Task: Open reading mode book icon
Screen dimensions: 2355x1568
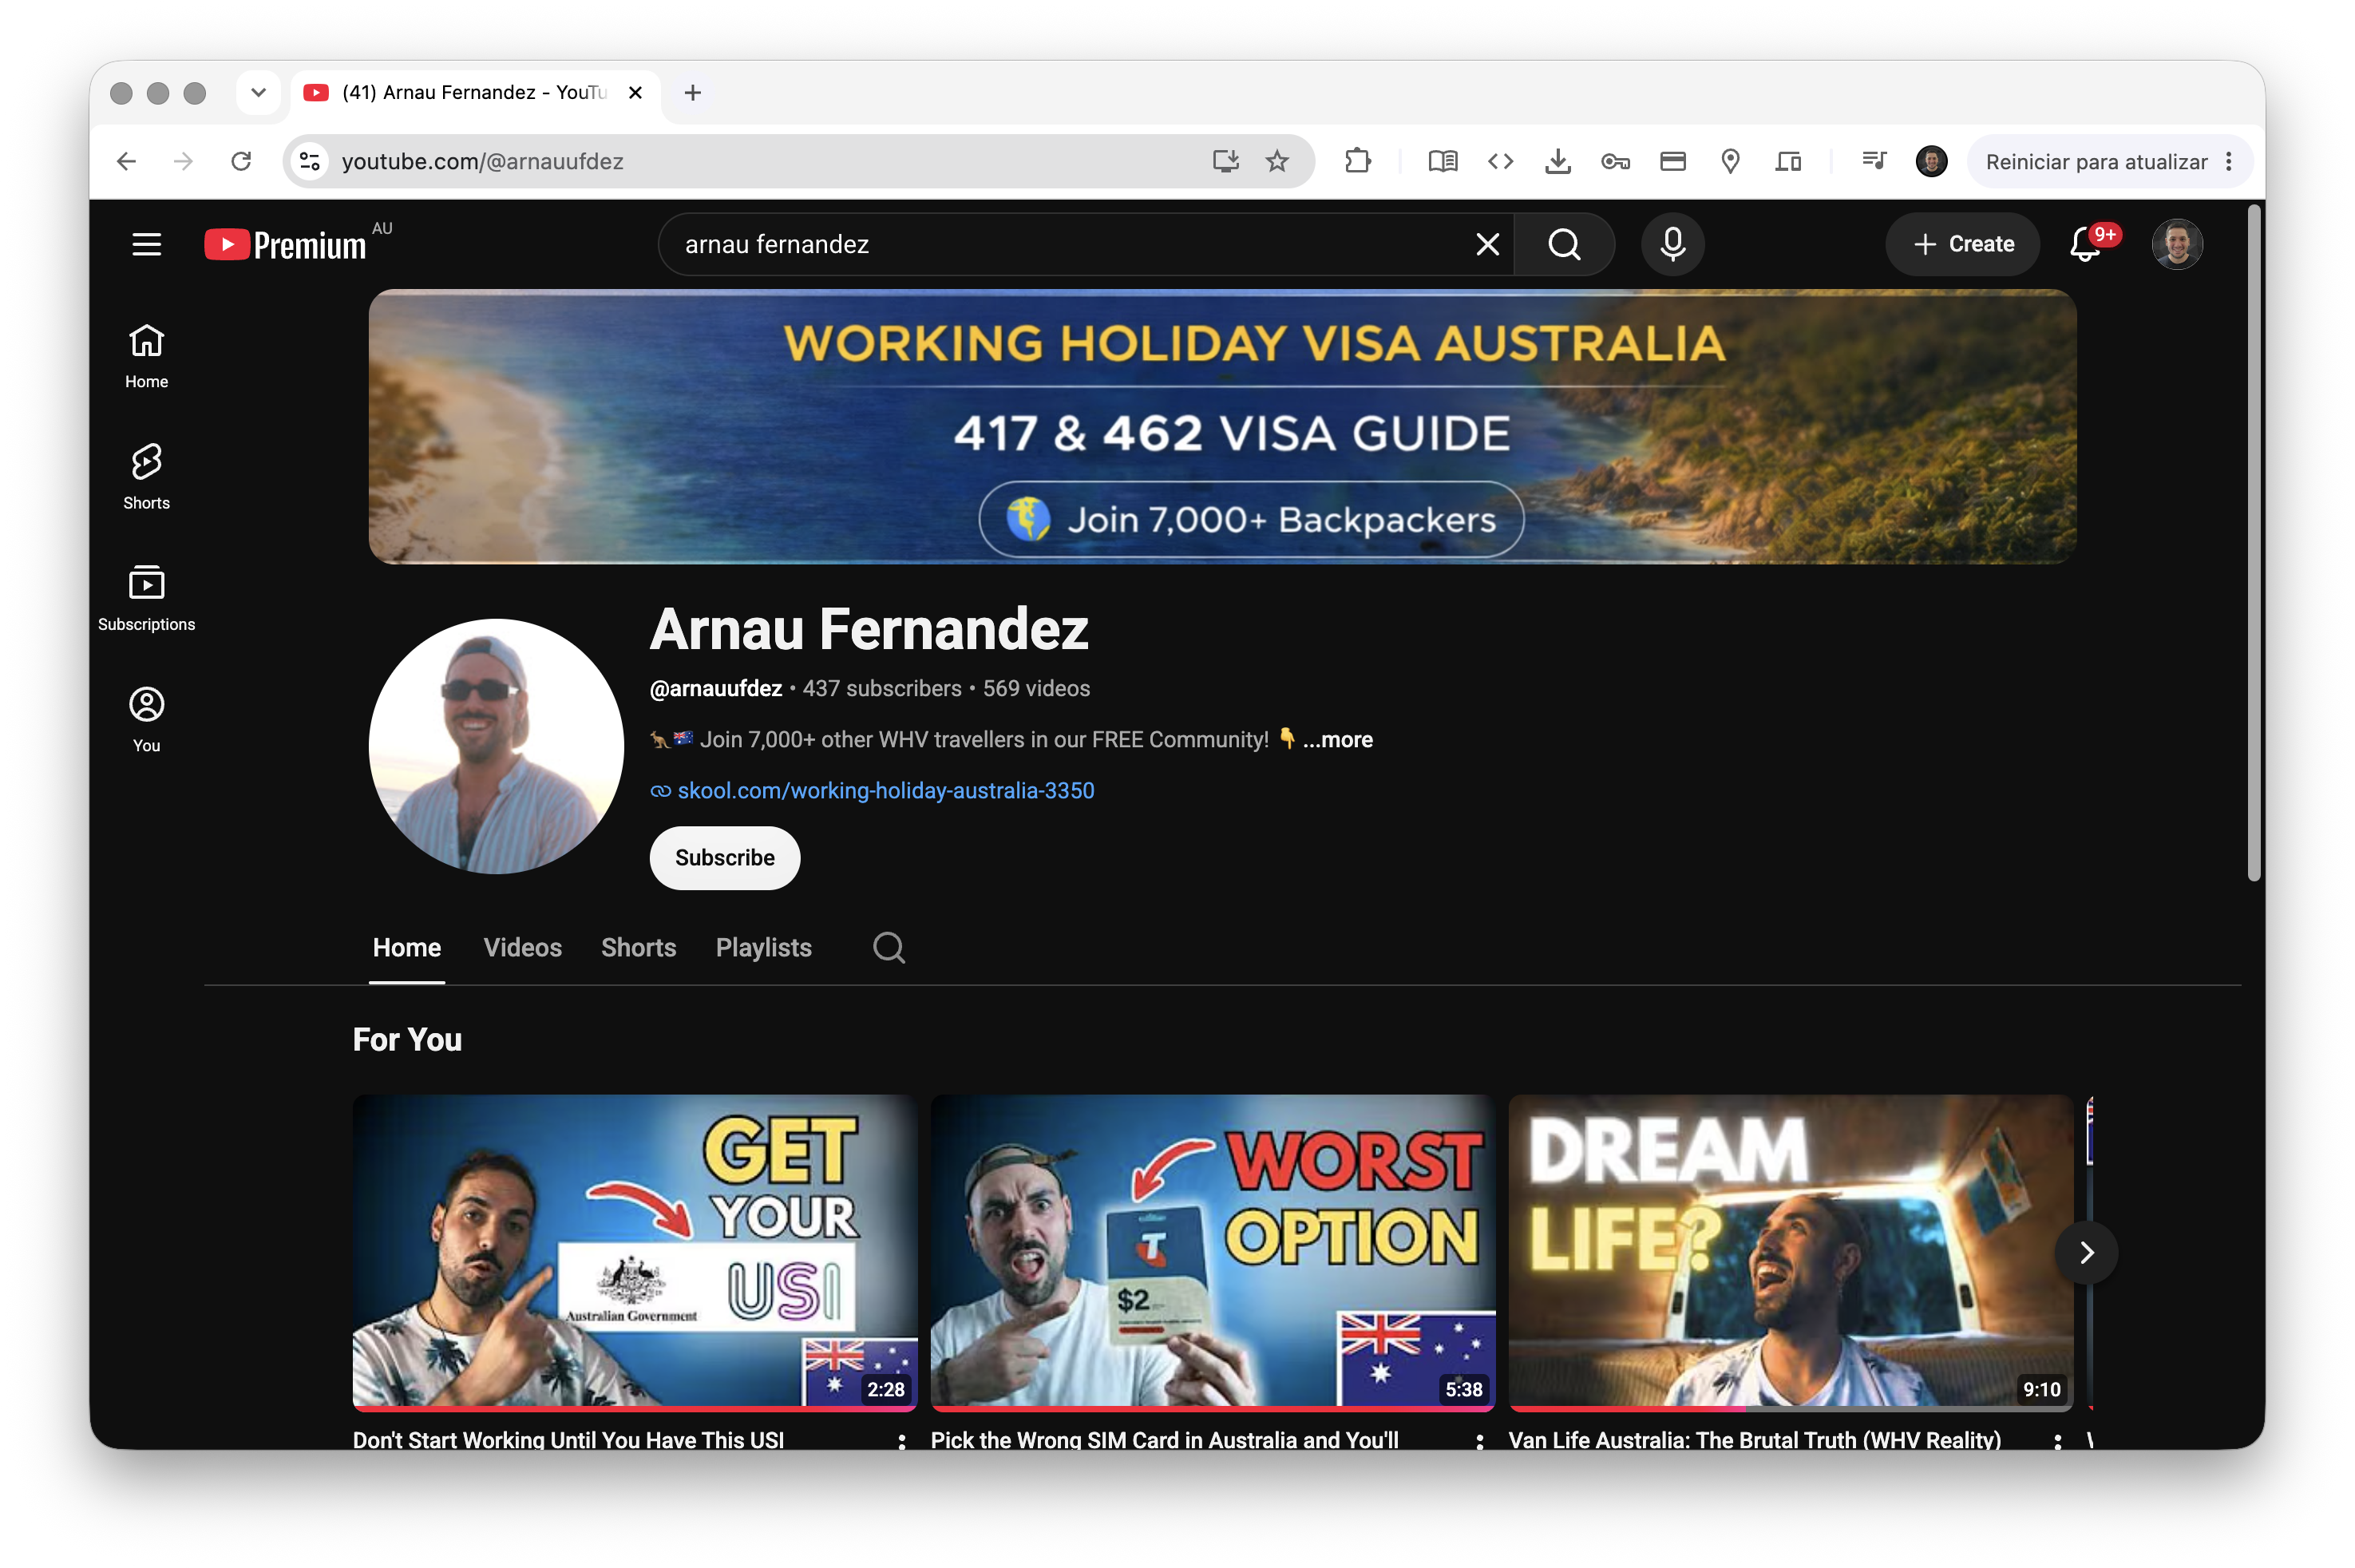Action: pyautogui.click(x=1442, y=161)
